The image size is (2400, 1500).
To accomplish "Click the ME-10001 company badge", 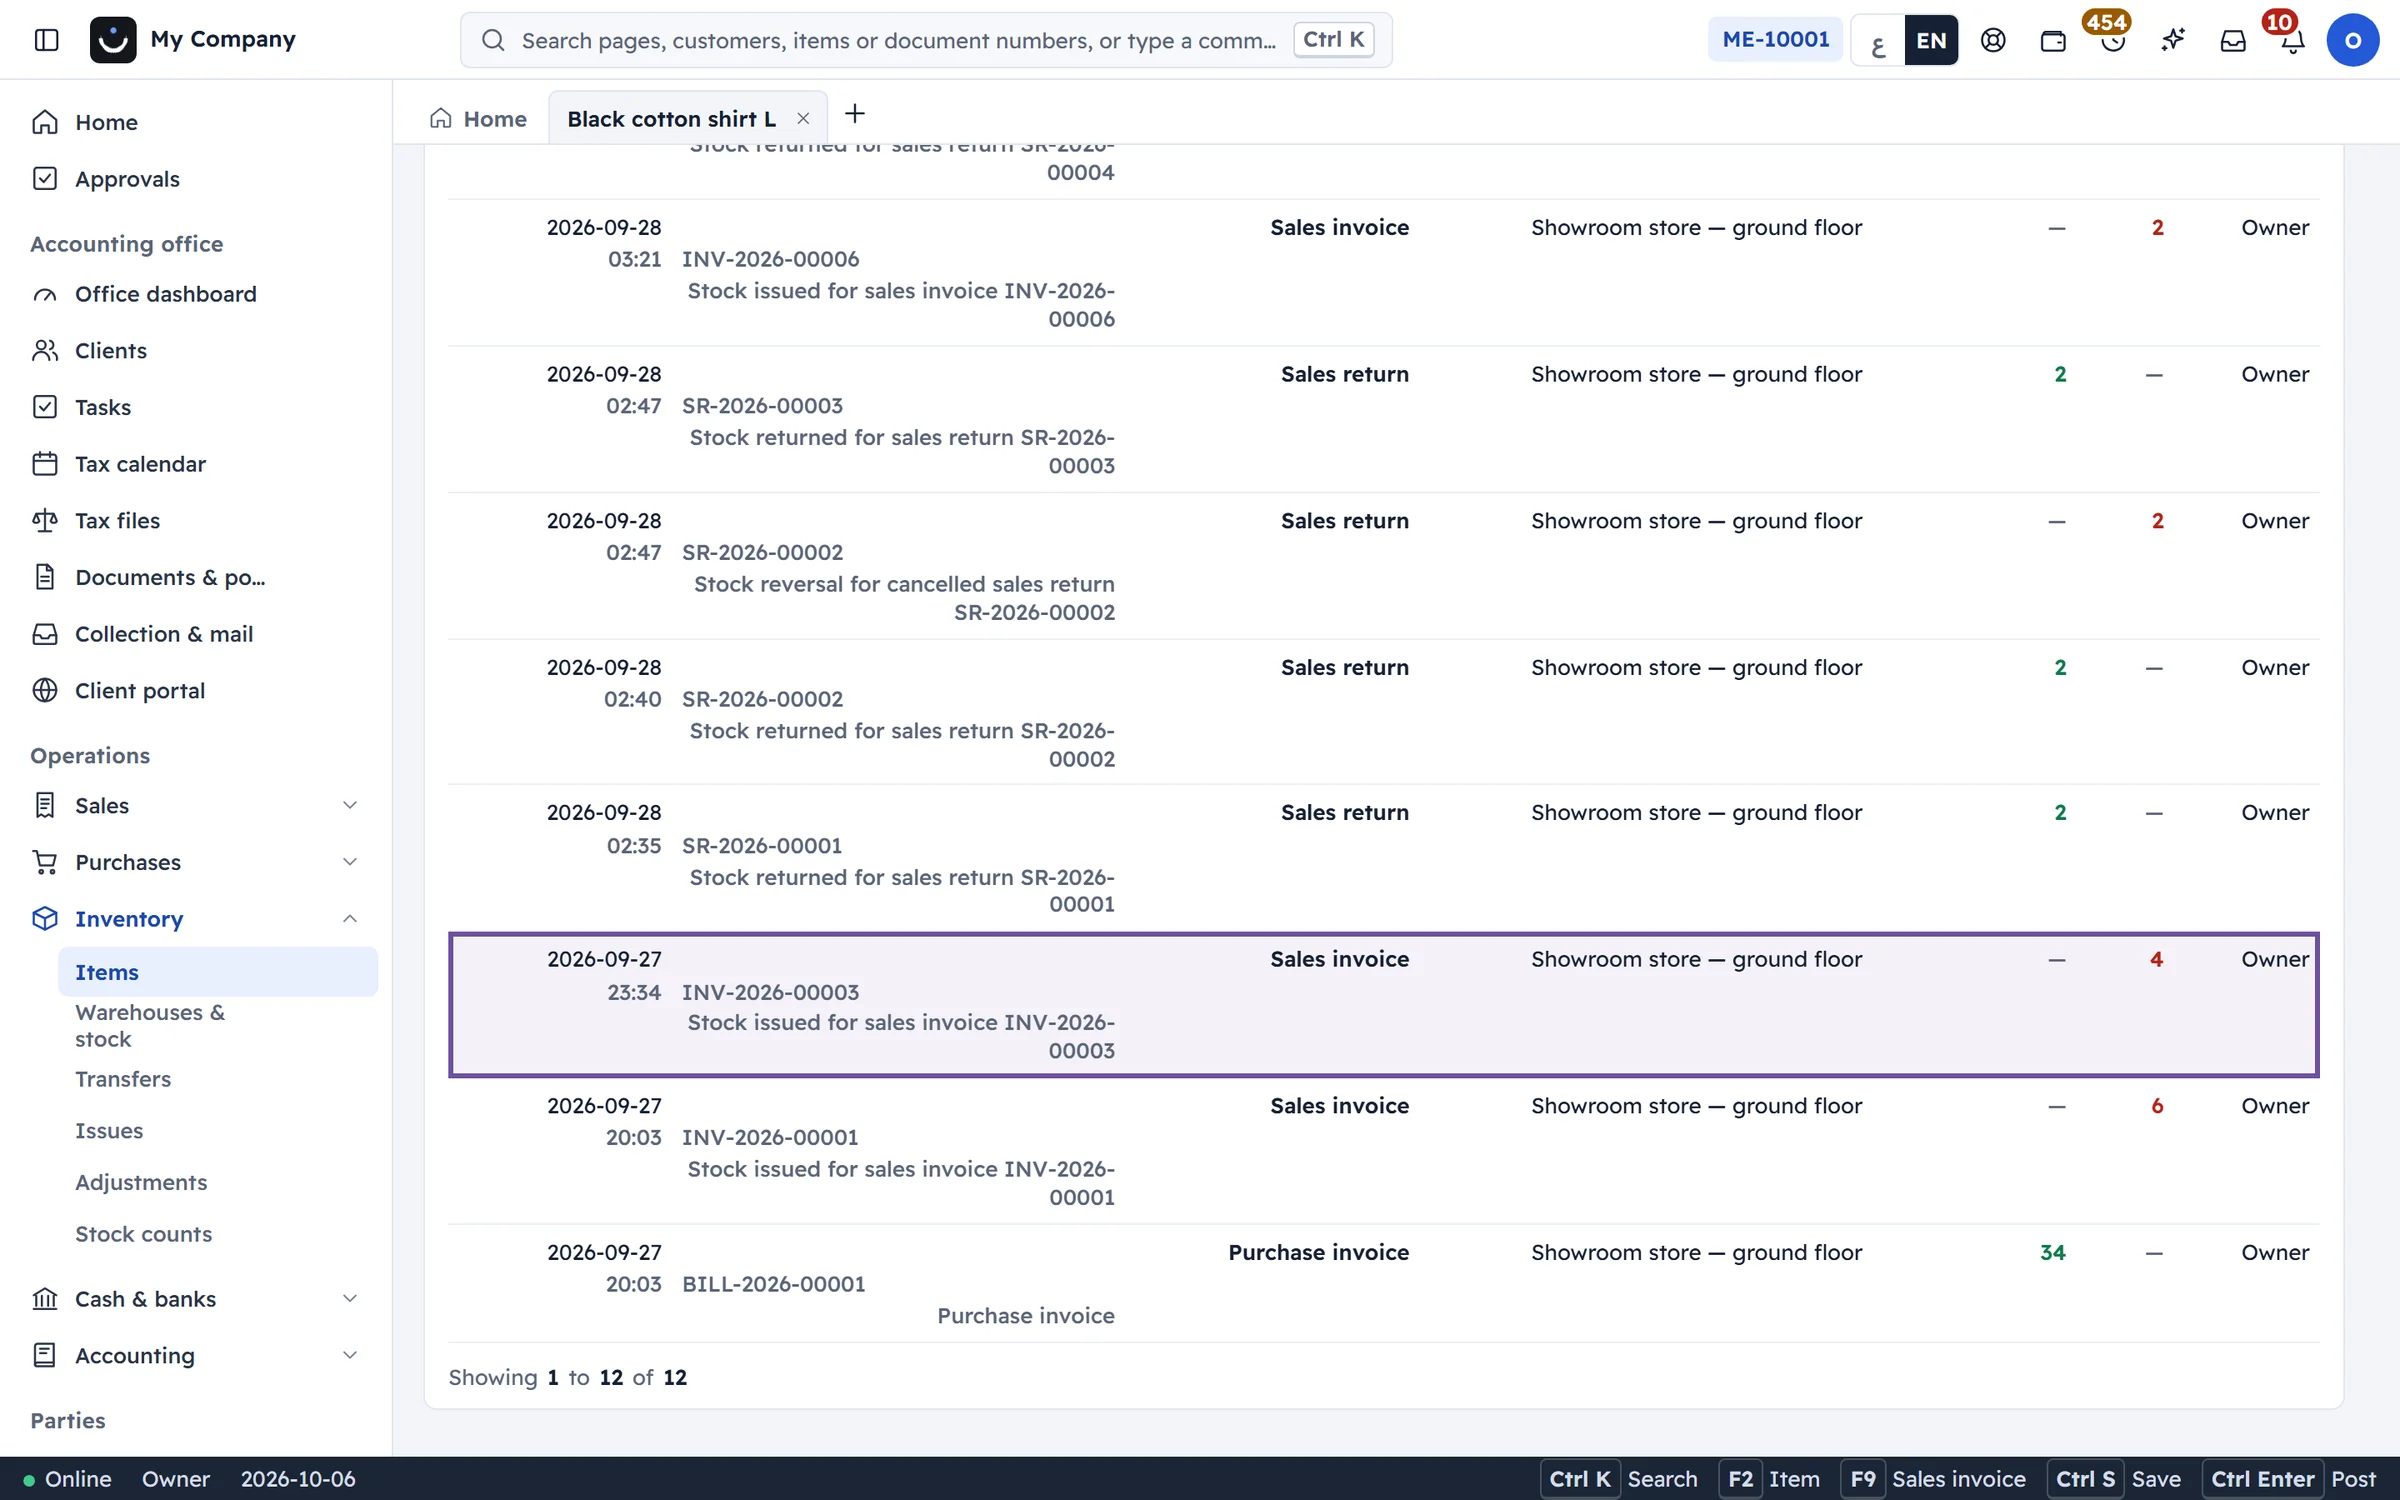I will pos(1775,40).
